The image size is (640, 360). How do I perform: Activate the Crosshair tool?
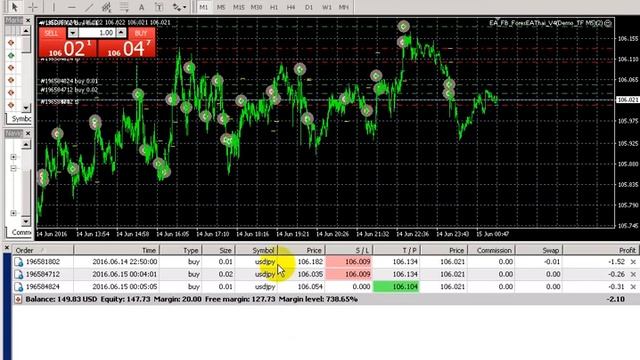(x=33, y=7)
